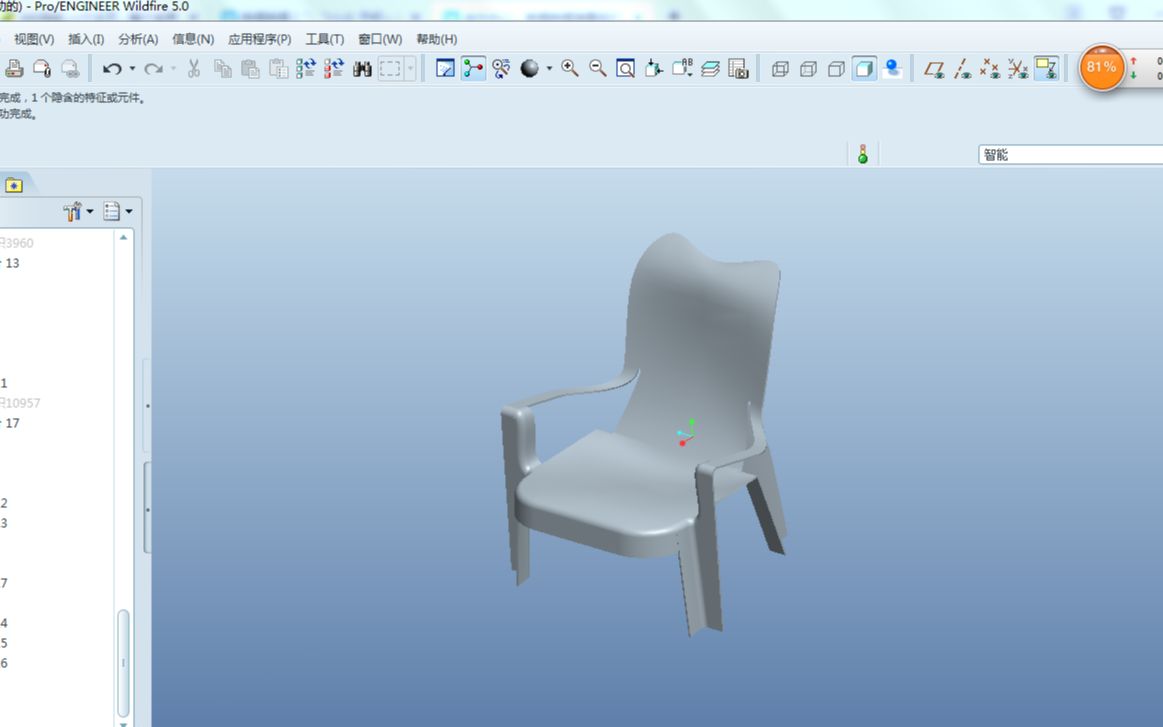The image size is (1163, 727).
Task: Click the green regeneration traffic light icon
Action: pos(862,154)
